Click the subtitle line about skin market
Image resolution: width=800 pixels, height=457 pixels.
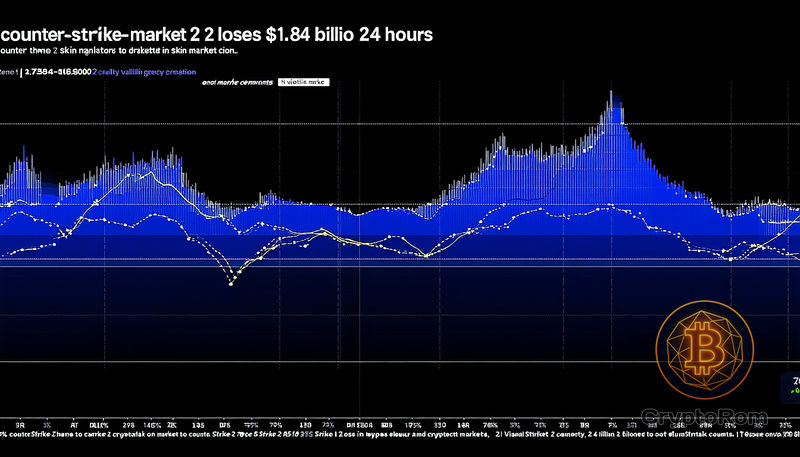pos(119,50)
